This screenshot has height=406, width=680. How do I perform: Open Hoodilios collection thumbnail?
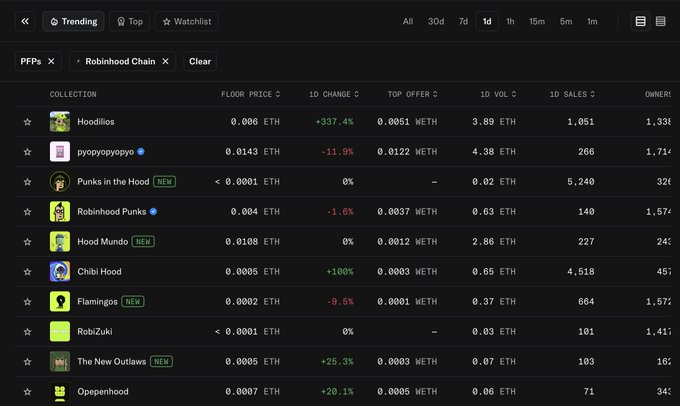point(60,121)
